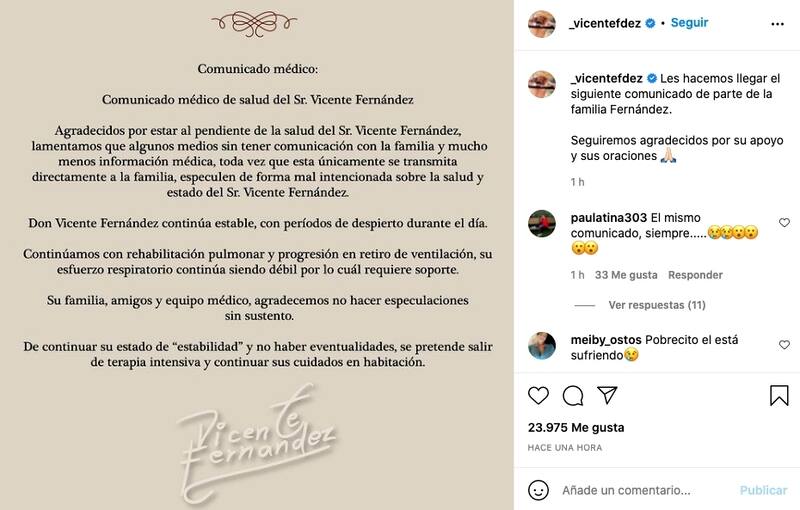Save post with the bookmark icon
The image size is (800, 510).
pos(779,396)
